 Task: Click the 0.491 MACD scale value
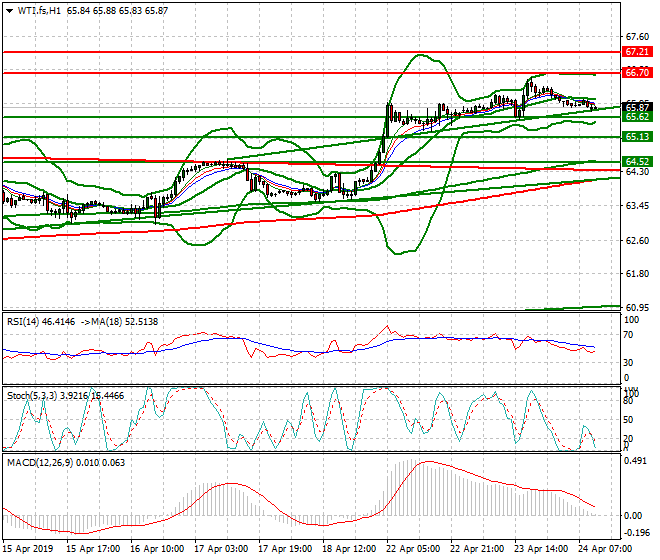[x=635, y=461]
